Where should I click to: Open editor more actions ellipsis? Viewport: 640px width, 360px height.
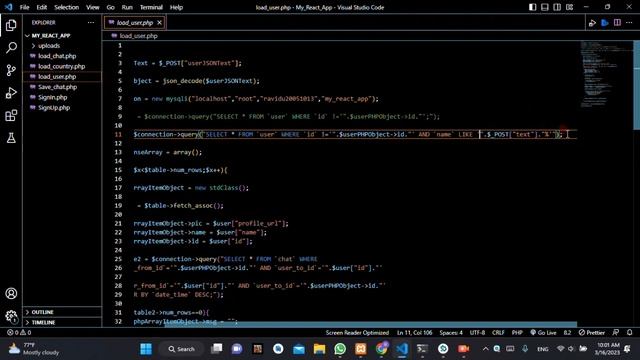[629, 23]
